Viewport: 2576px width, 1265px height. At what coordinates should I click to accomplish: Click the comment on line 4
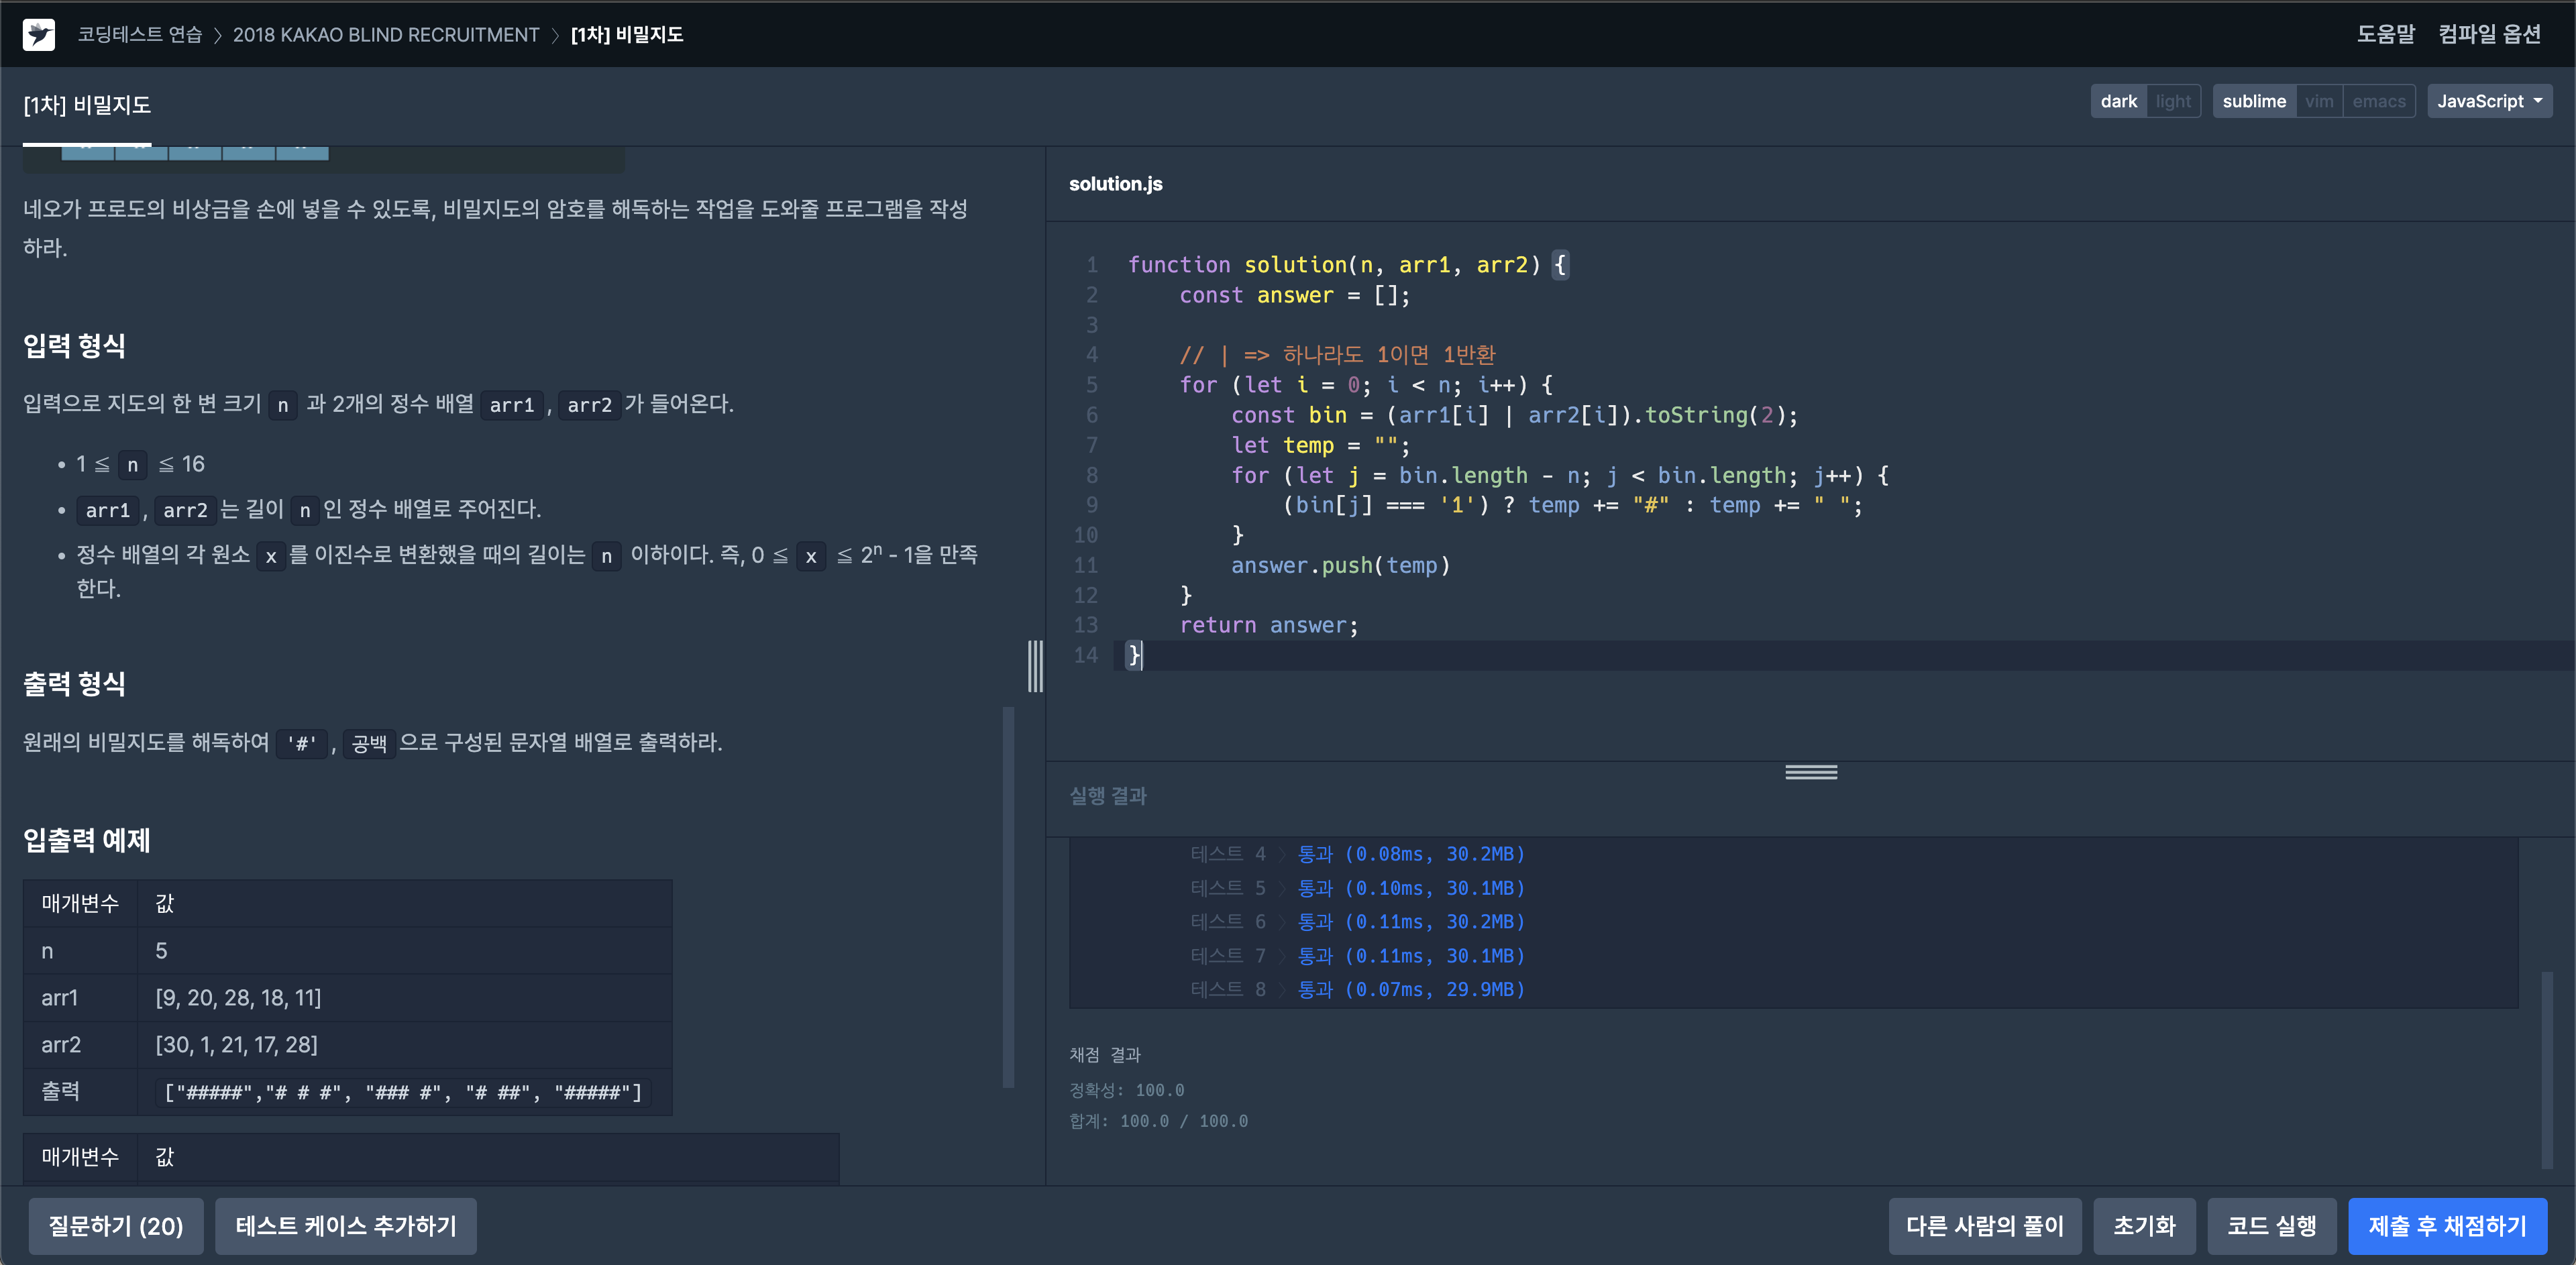tap(1337, 355)
